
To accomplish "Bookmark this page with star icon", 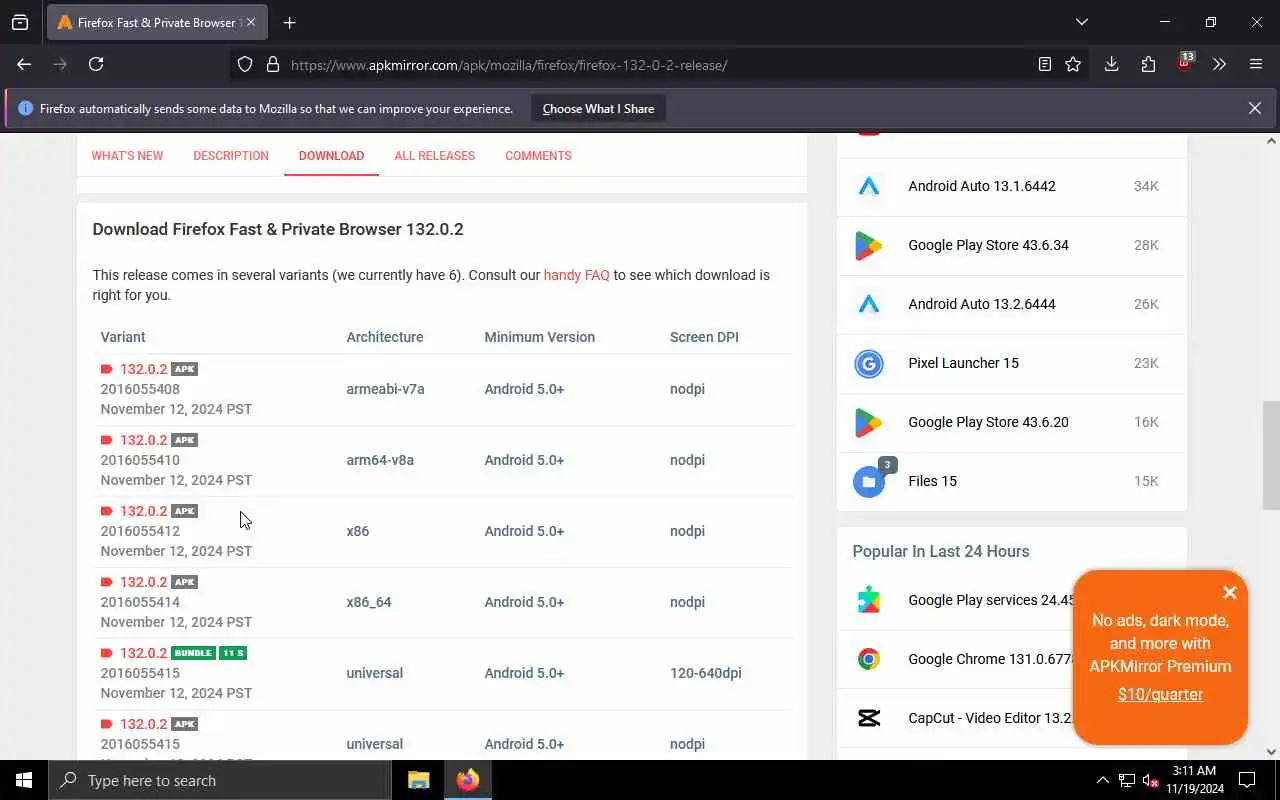I will pos(1073,65).
